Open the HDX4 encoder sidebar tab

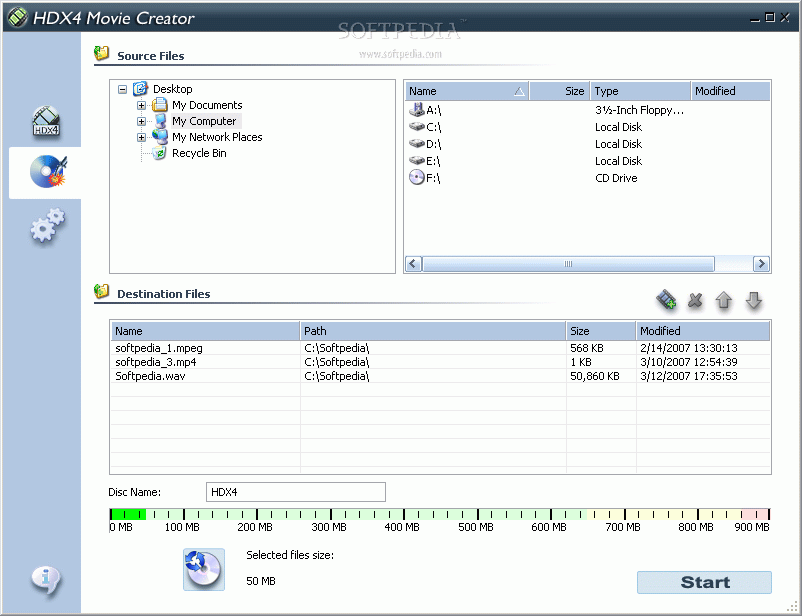pos(46,121)
